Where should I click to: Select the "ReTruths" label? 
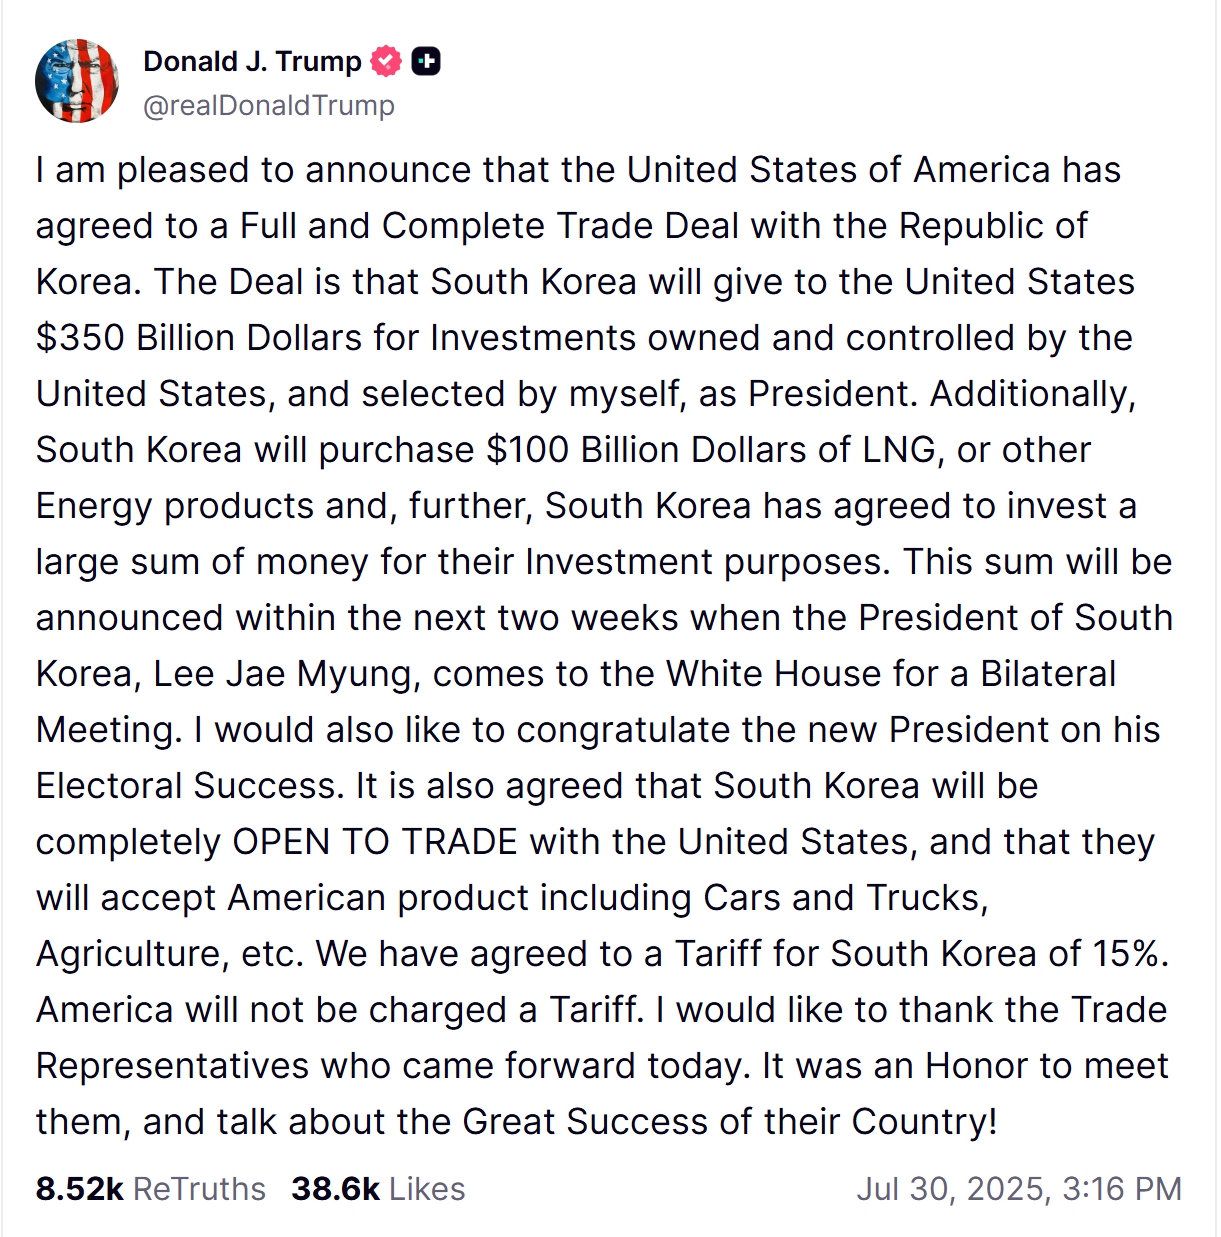click(199, 1189)
